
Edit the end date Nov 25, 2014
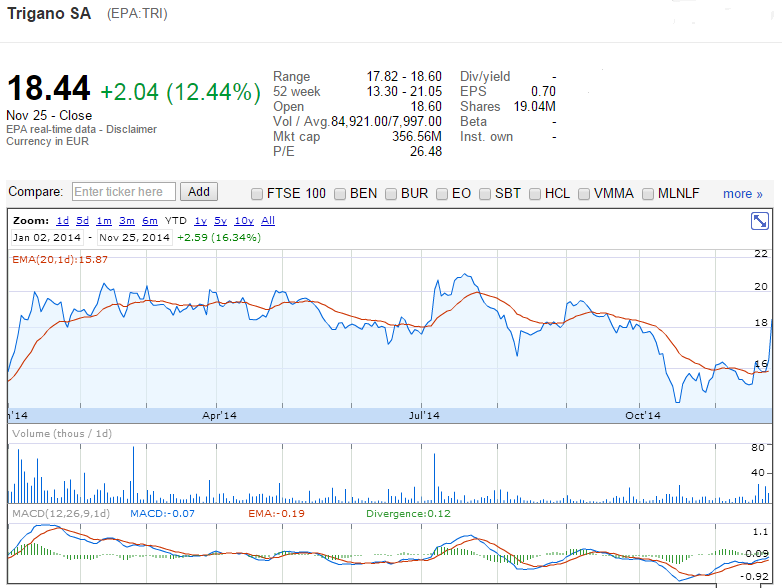click(x=134, y=237)
